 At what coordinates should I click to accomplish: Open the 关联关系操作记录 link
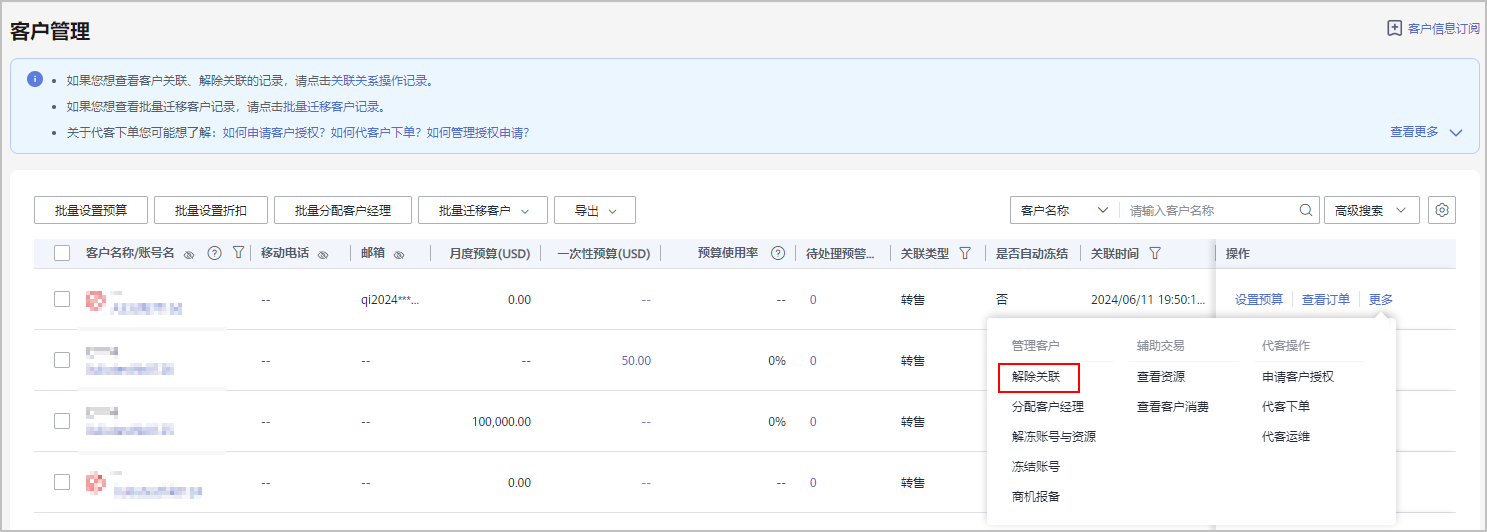click(381, 81)
